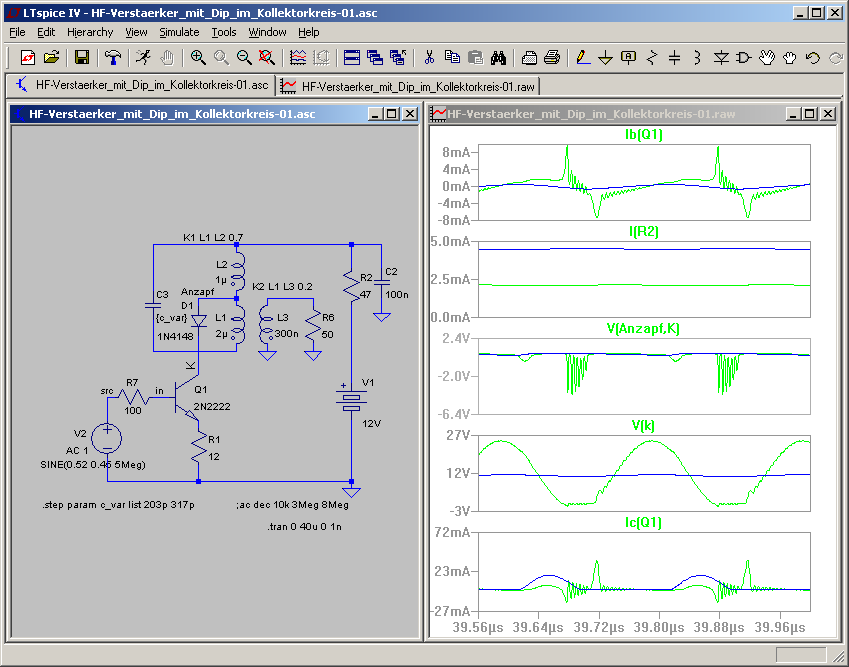
Task: Click the Ib(Q1) trace label
Action: pos(644,134)
